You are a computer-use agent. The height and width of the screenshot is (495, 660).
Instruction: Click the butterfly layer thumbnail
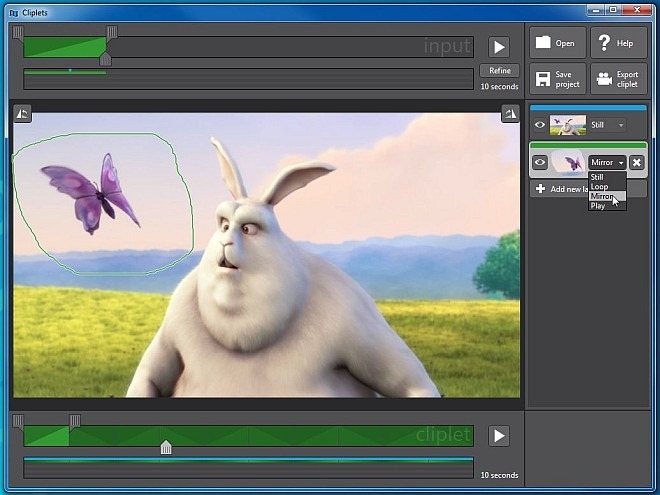coord(568,161)
